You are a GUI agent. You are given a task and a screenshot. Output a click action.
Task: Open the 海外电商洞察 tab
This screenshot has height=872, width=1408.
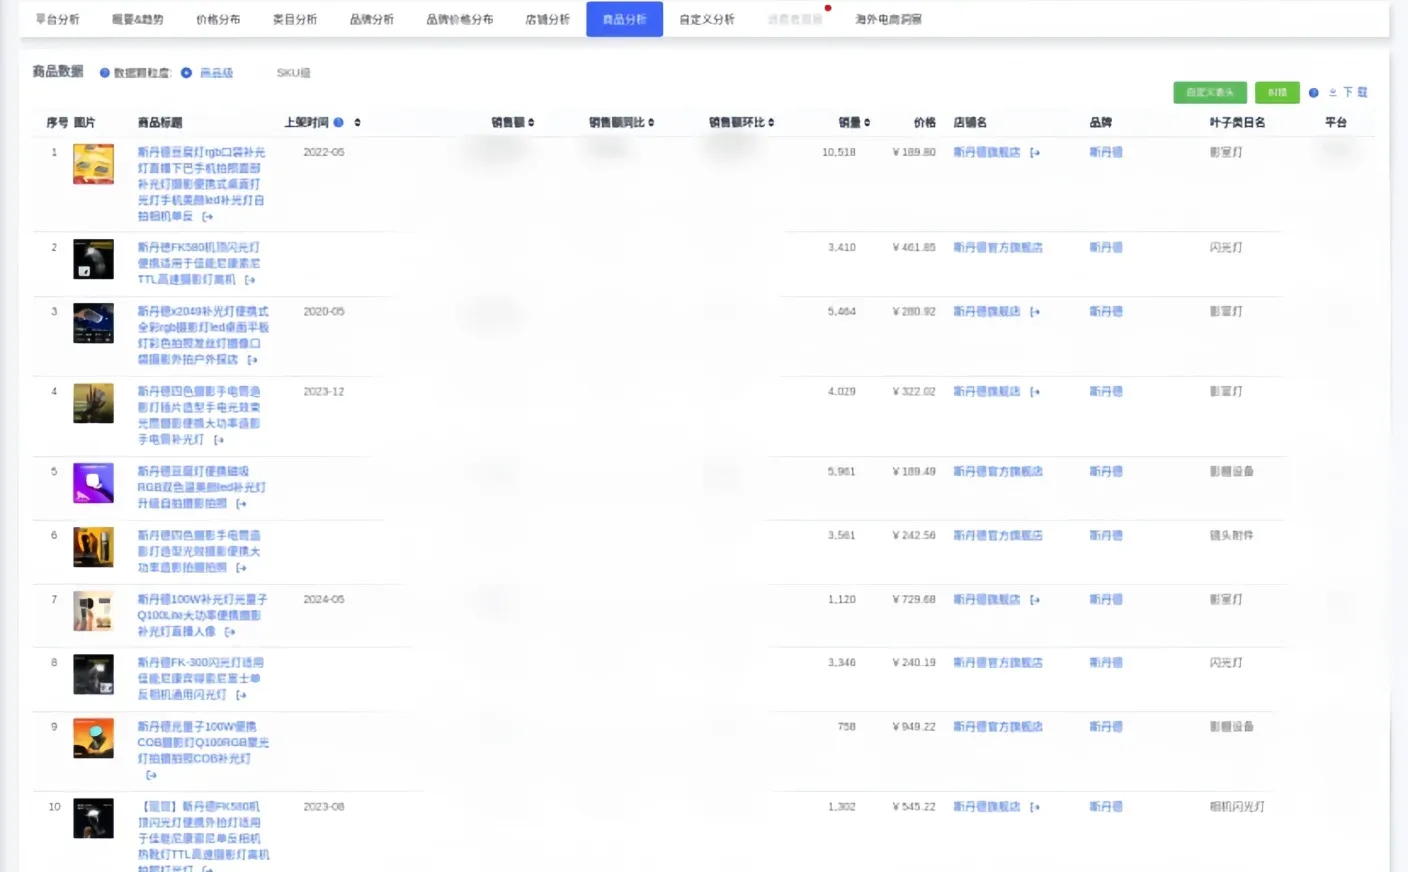(x=888, y=19)
